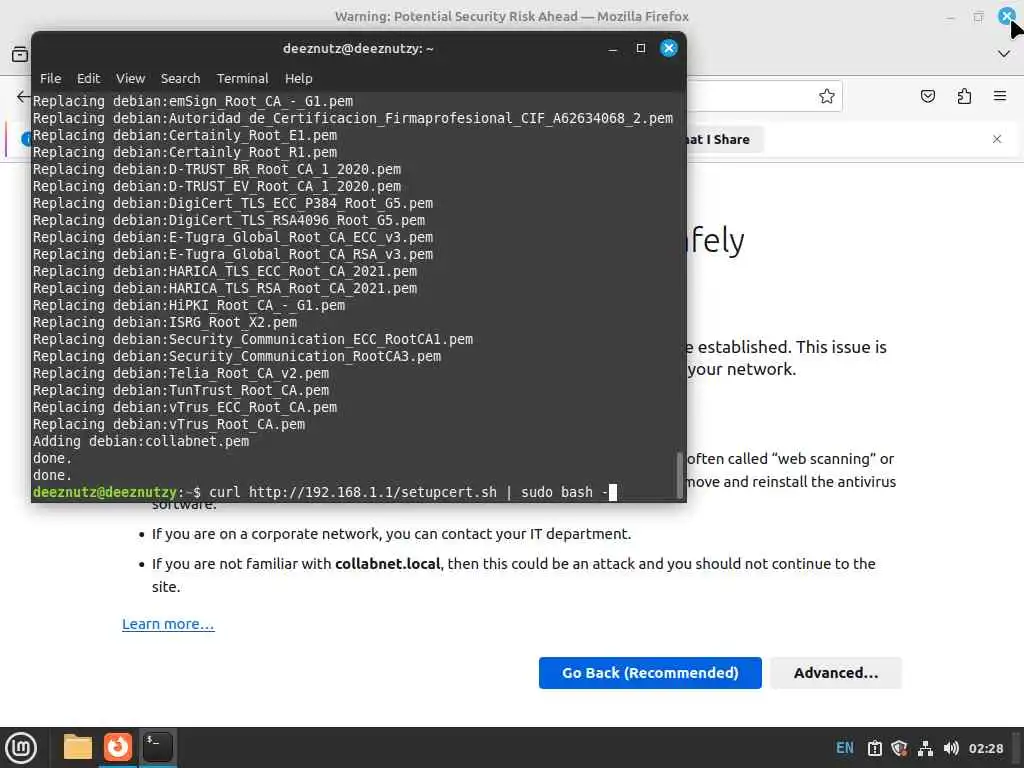Expand the Firefox list all tabs chevron
1024x768 pixels.
pos(1004,54)
